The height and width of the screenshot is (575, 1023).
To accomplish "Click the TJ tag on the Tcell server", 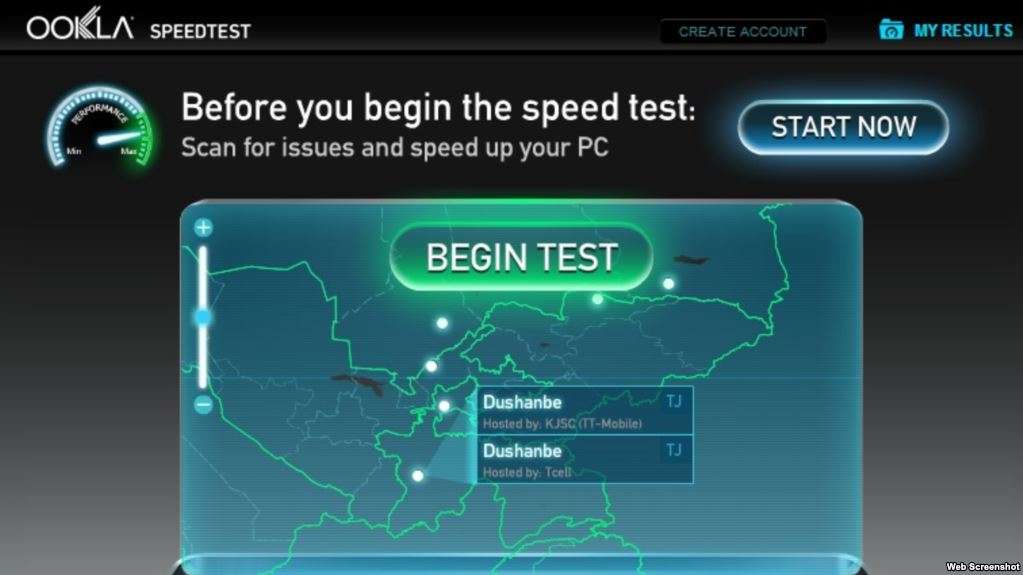I will [x=674, y=450].
